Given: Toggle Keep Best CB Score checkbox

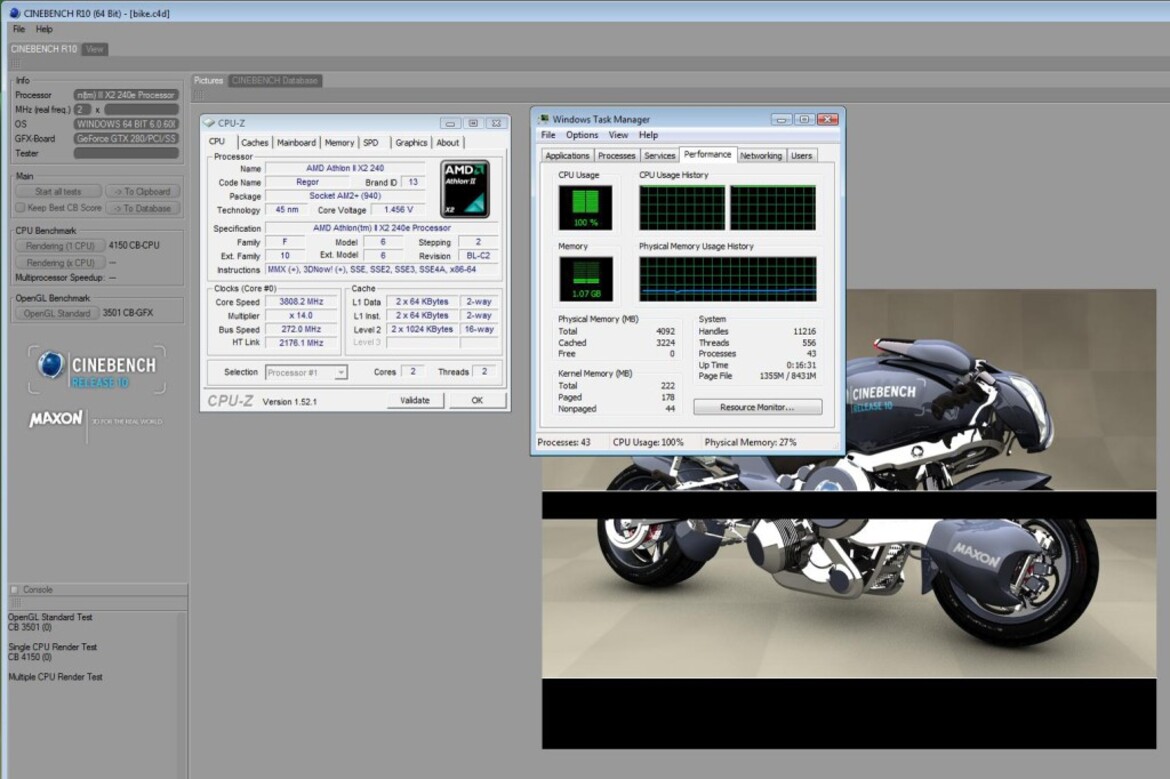Looking at the screenshot, I should coord(20,207).
